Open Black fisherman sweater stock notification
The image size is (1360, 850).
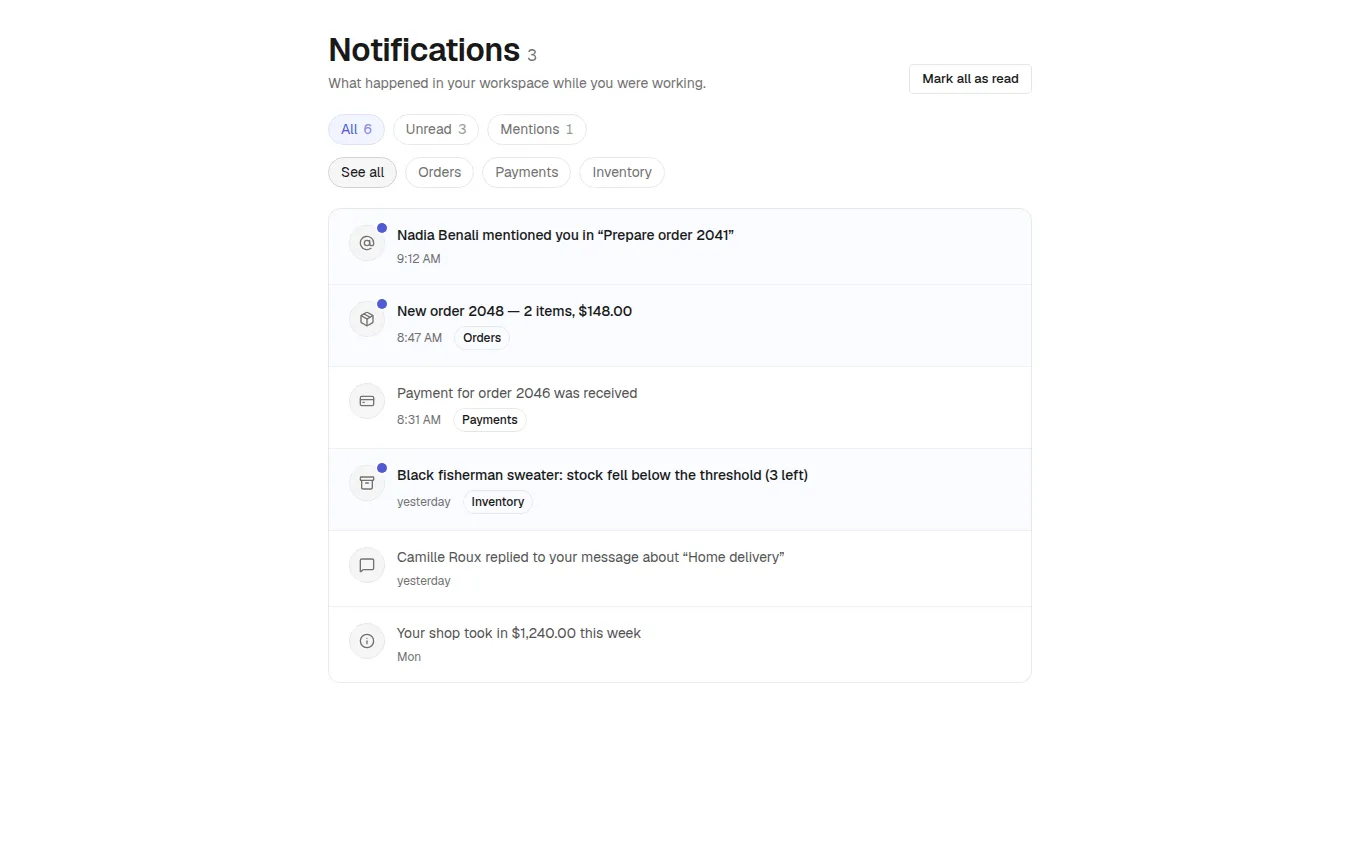point(680,490)
